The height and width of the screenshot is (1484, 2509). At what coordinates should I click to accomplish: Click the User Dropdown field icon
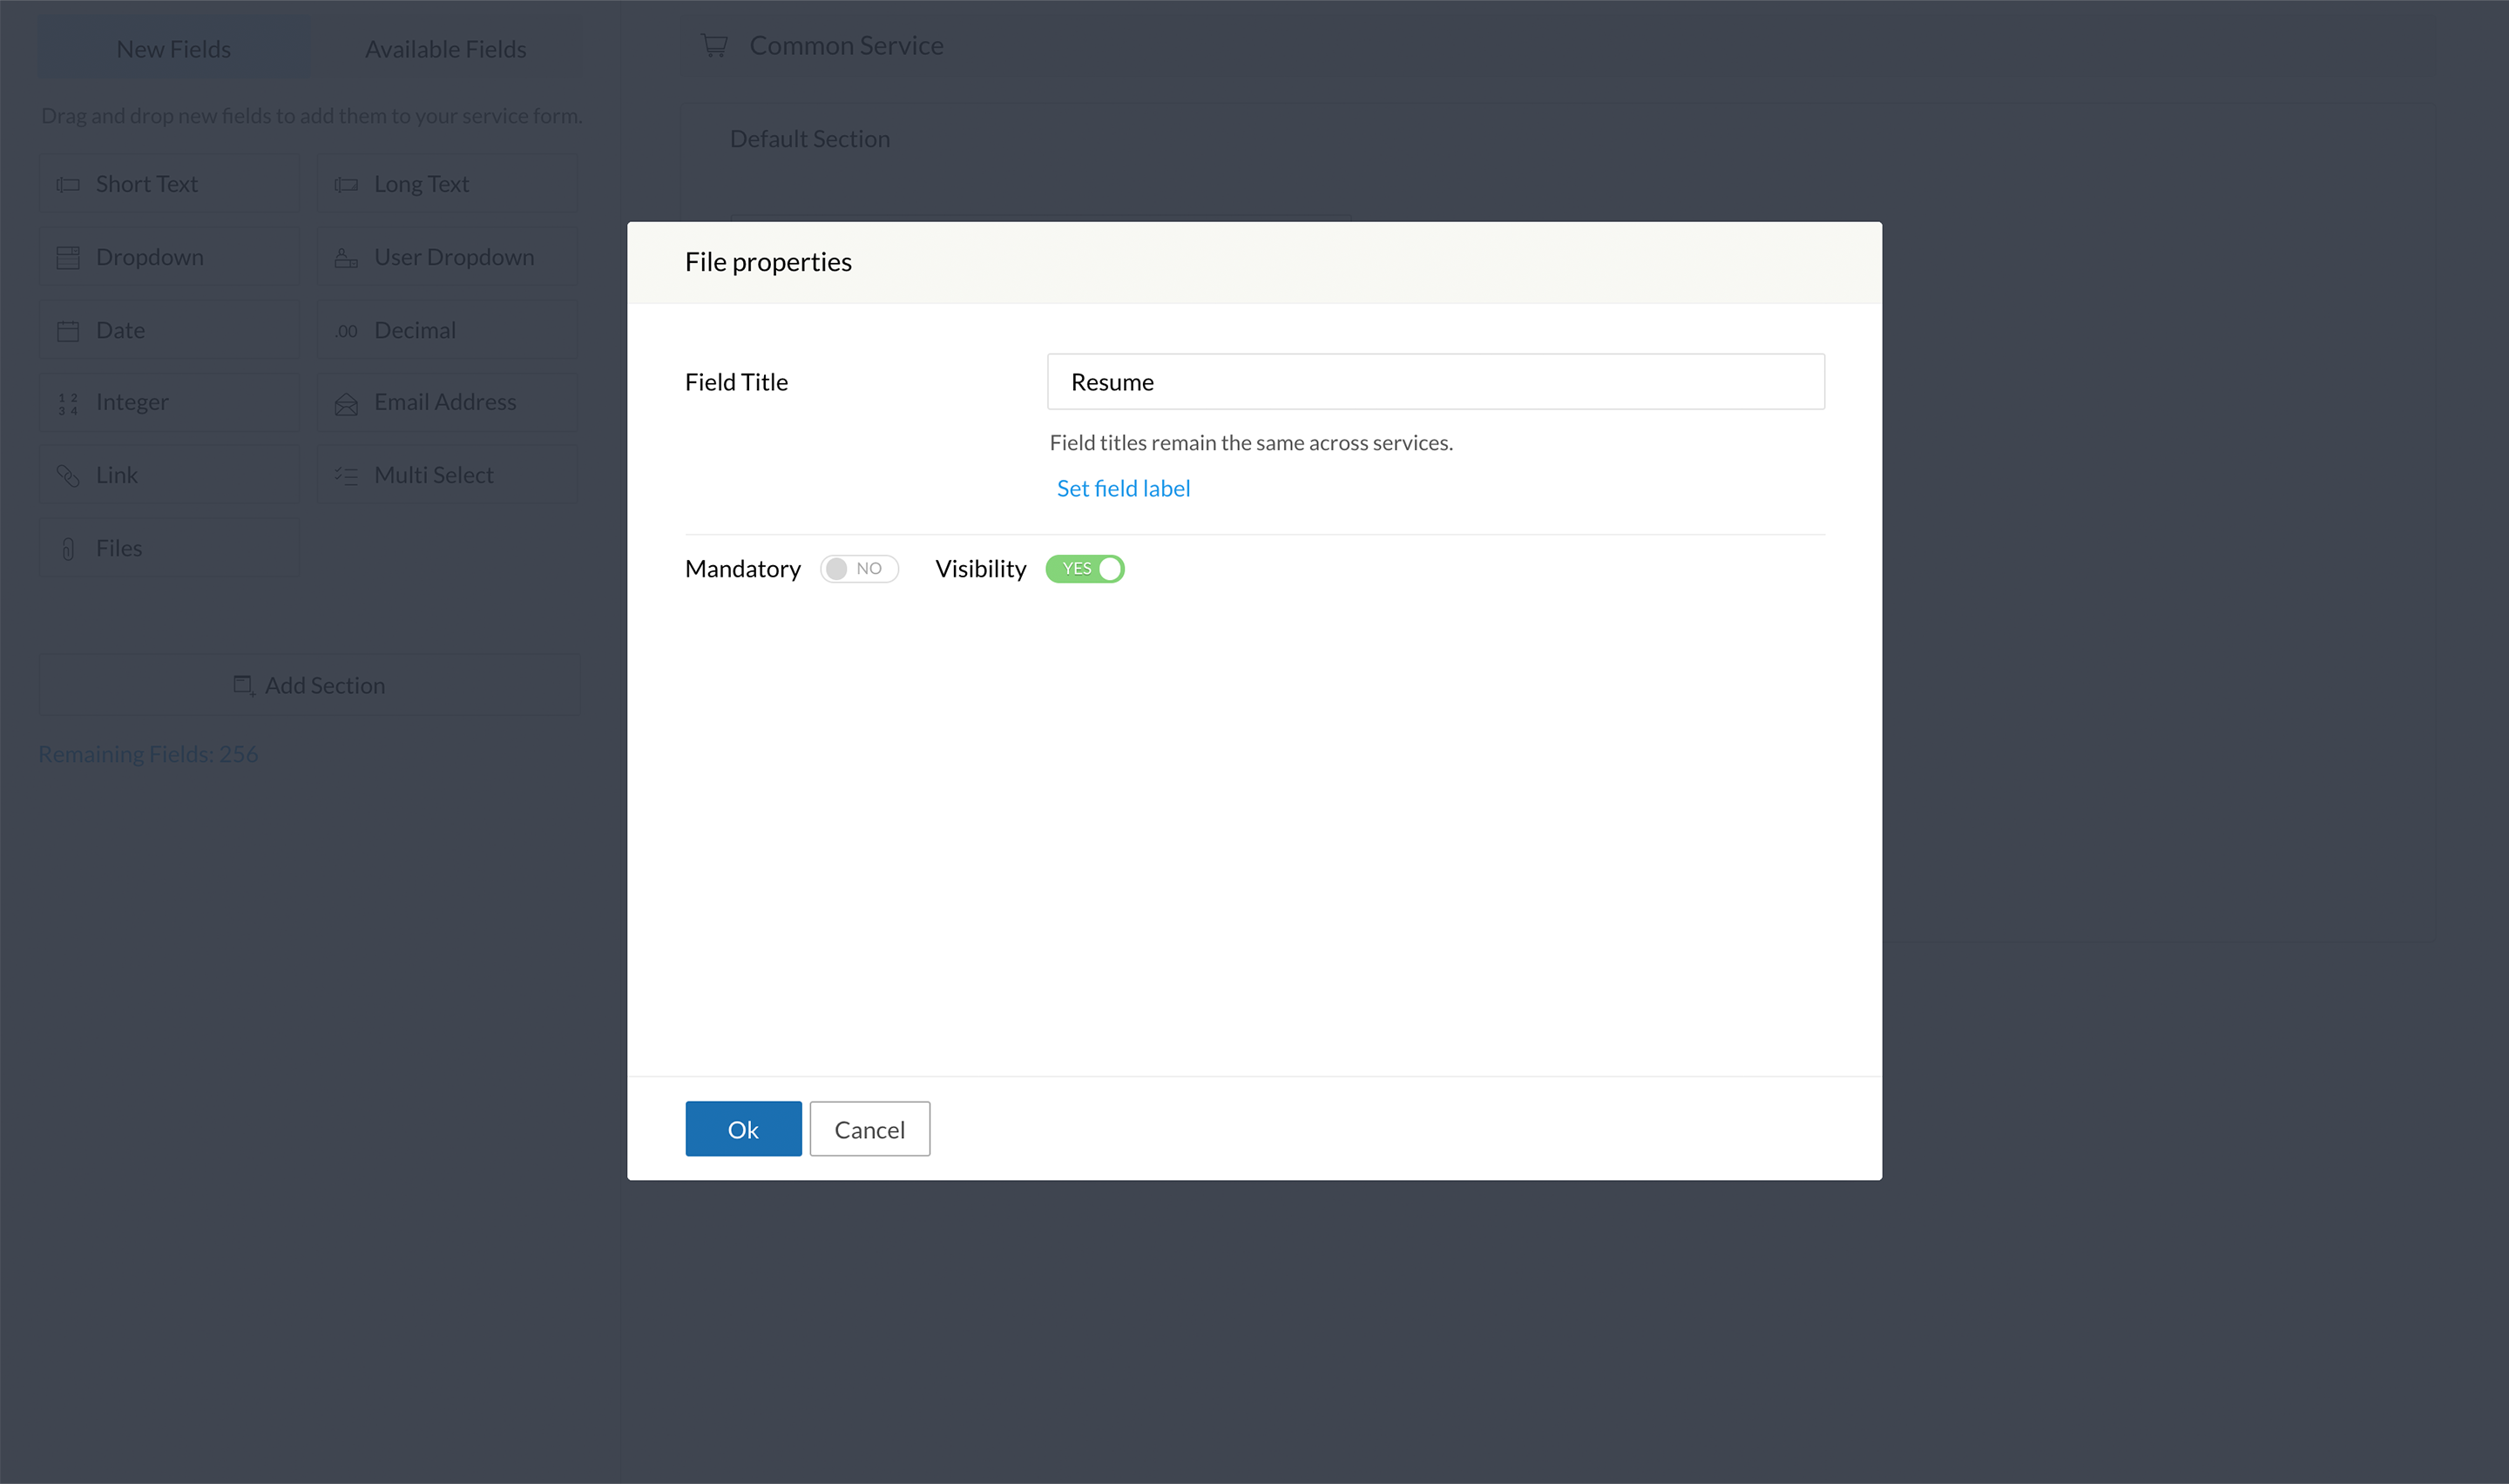point(346,258)
